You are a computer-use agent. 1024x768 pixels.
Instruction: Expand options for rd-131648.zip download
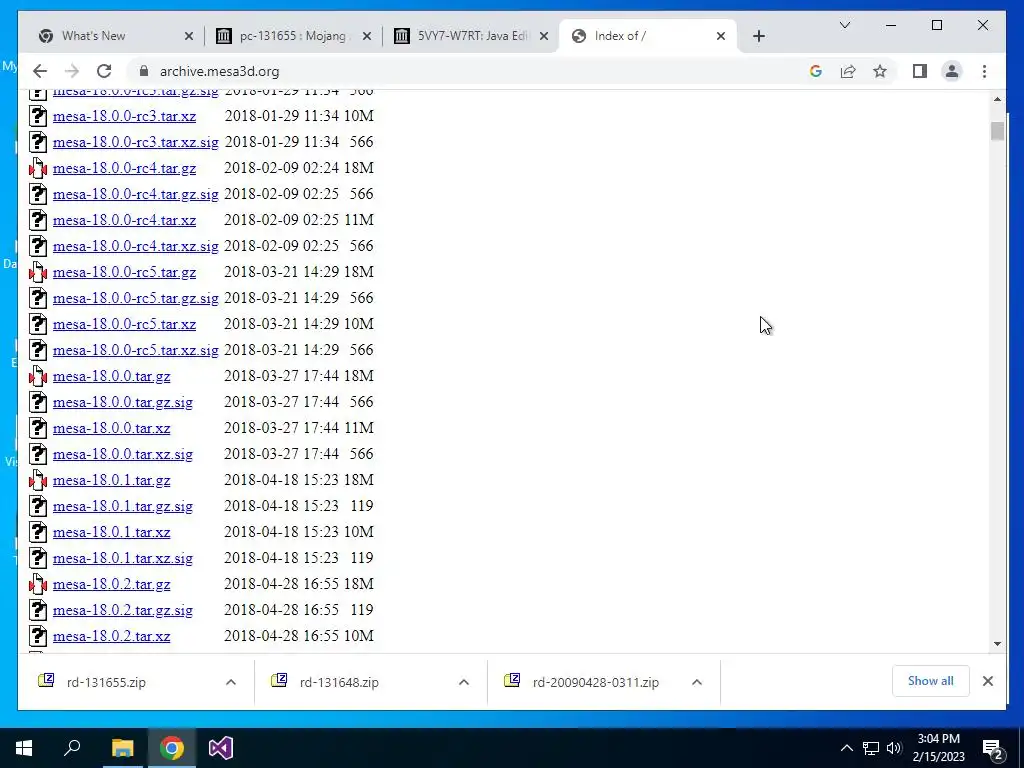click(464, 682)
